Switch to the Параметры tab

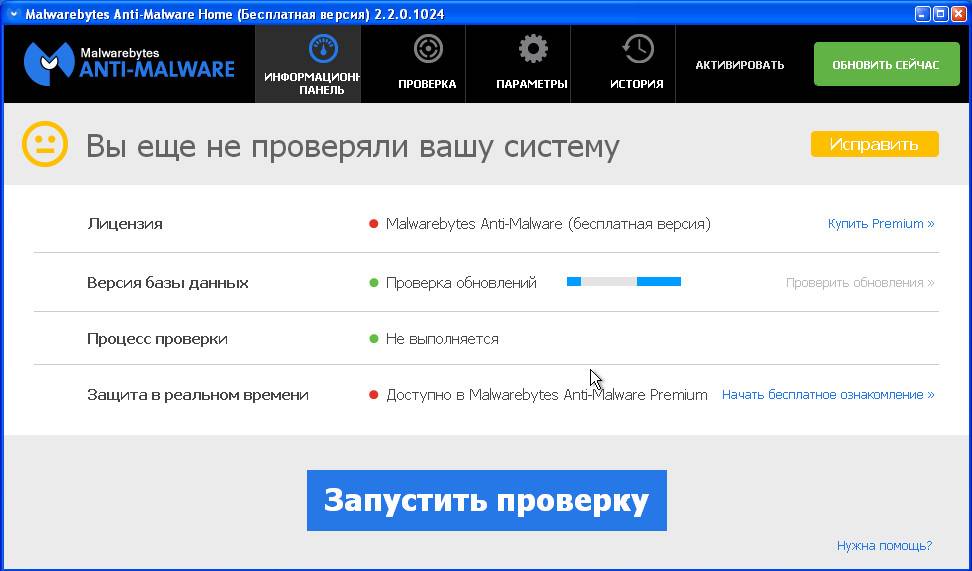click(x=532, y=84)
